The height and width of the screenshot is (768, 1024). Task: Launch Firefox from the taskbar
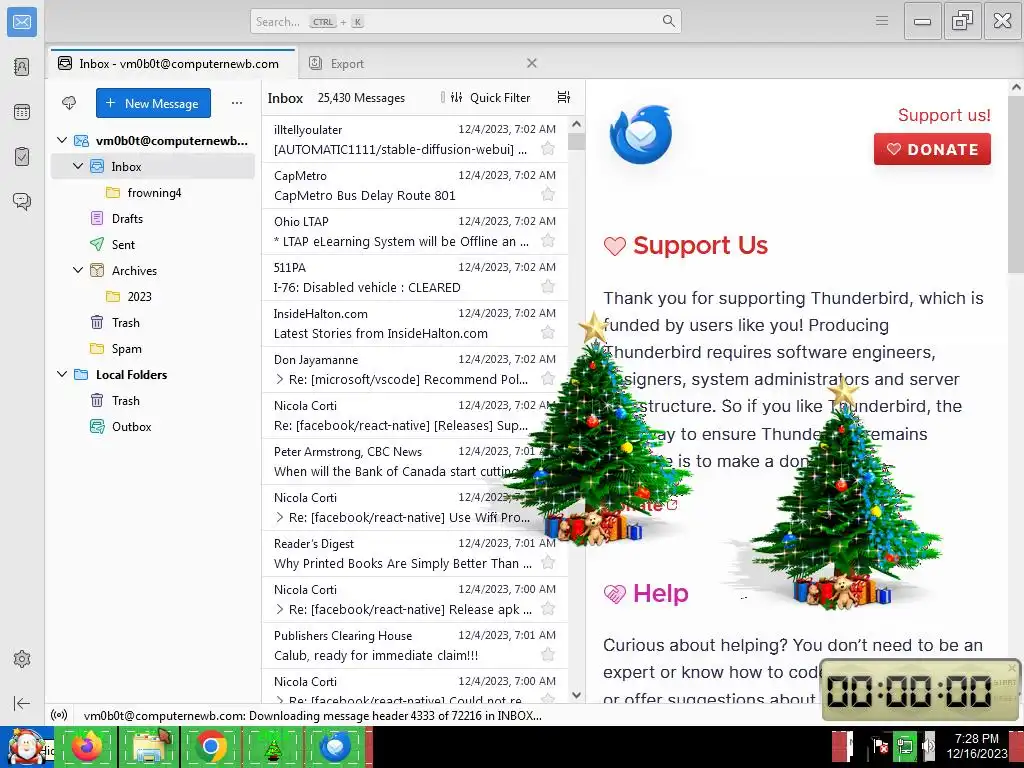[x=87, y=746]
